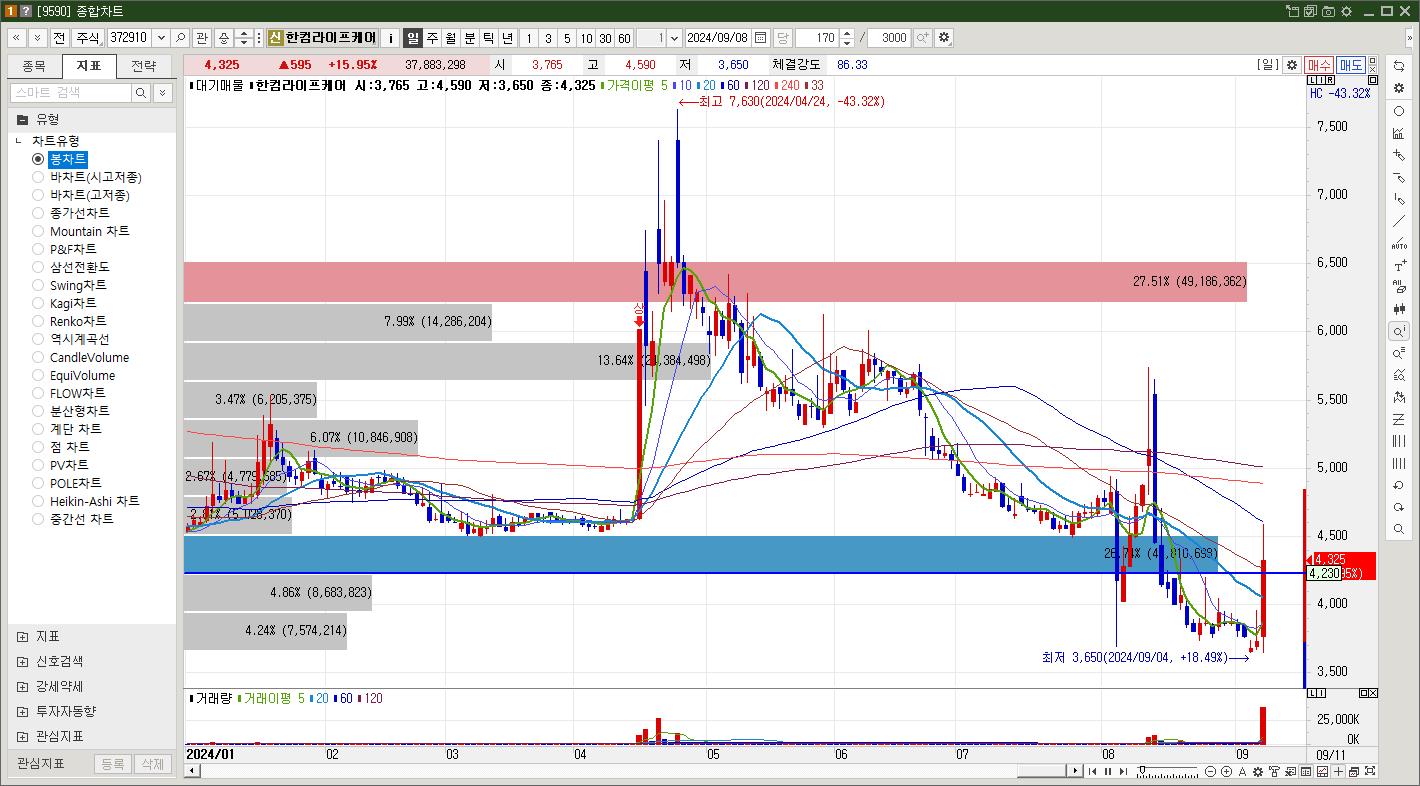Expand the 신호검색 tree section
Viewport: 1420px width, 786px height.
pyautogui.click(x=22, y=661)
